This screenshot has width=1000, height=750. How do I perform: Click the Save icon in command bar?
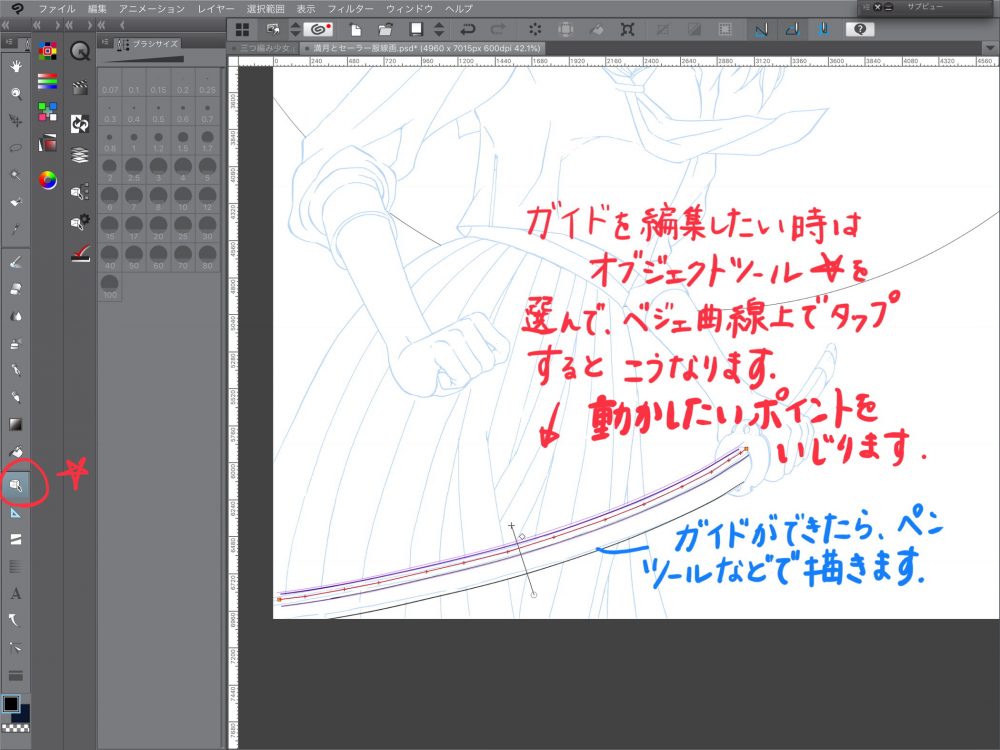point(416,29)
